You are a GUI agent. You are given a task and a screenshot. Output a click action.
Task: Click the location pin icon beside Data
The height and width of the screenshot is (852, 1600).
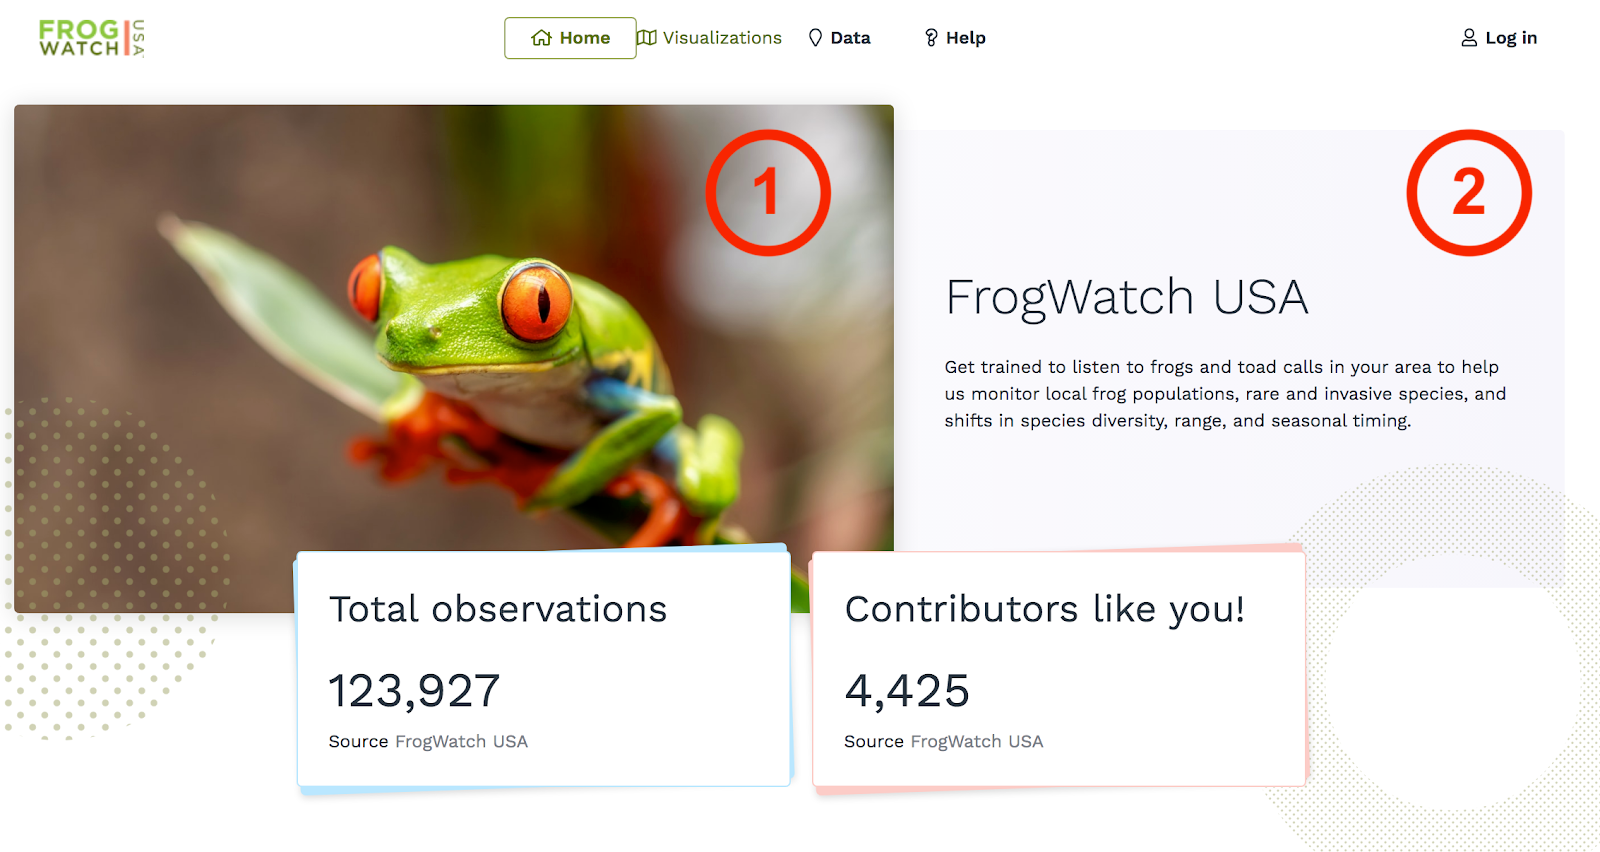816,38
